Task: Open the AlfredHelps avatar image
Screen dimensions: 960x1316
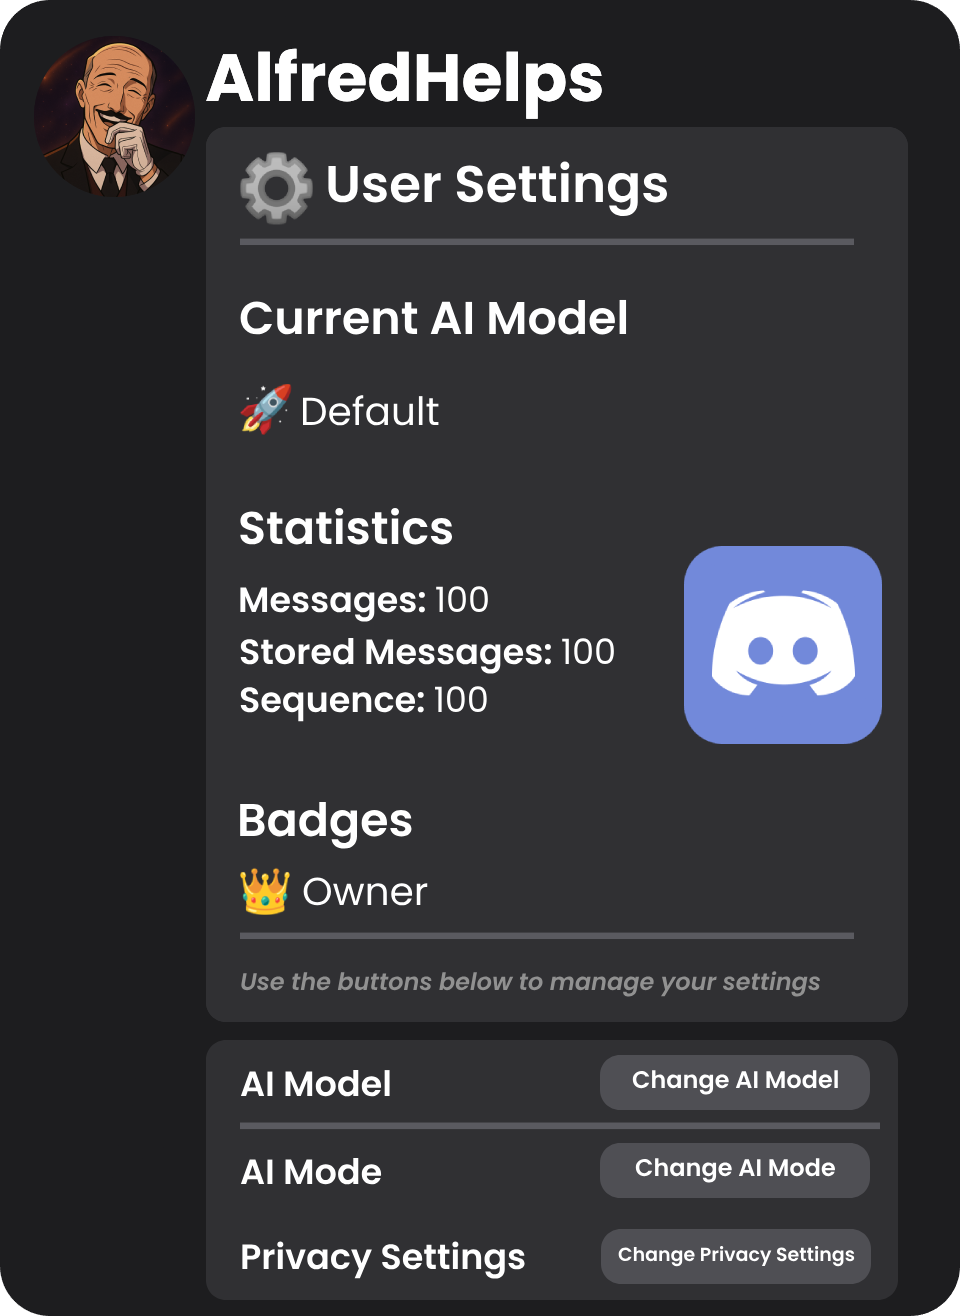Action: pyautogui.click(x=115, y=115)
